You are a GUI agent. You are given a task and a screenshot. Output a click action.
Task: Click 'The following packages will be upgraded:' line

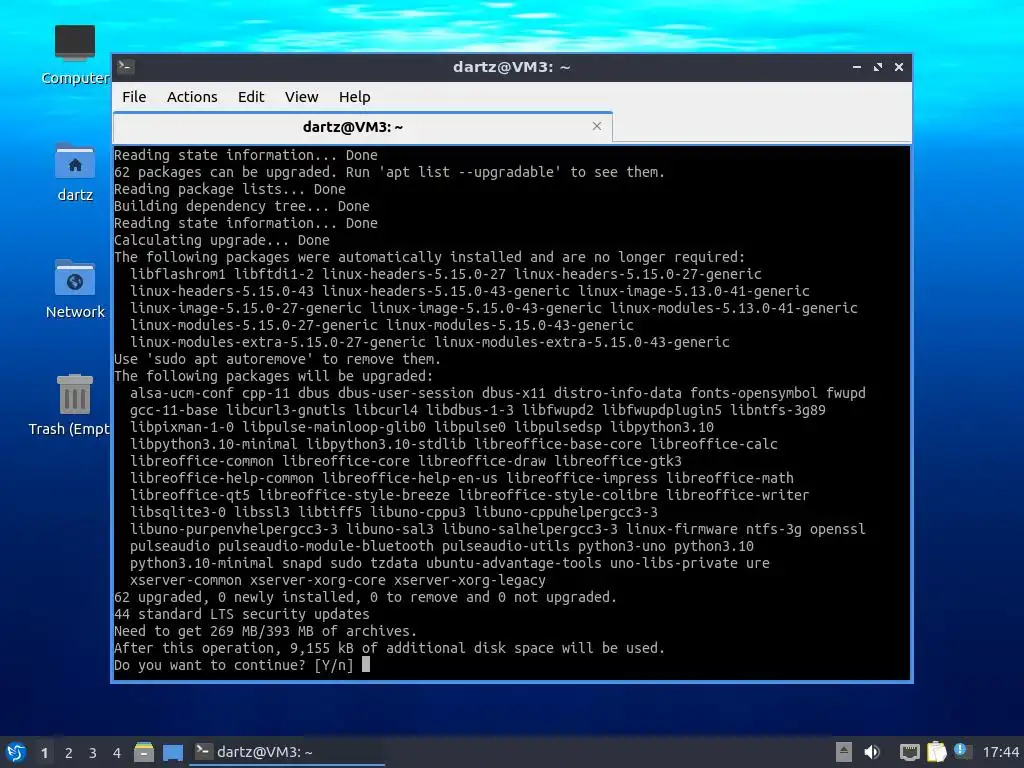click(273, 376)
